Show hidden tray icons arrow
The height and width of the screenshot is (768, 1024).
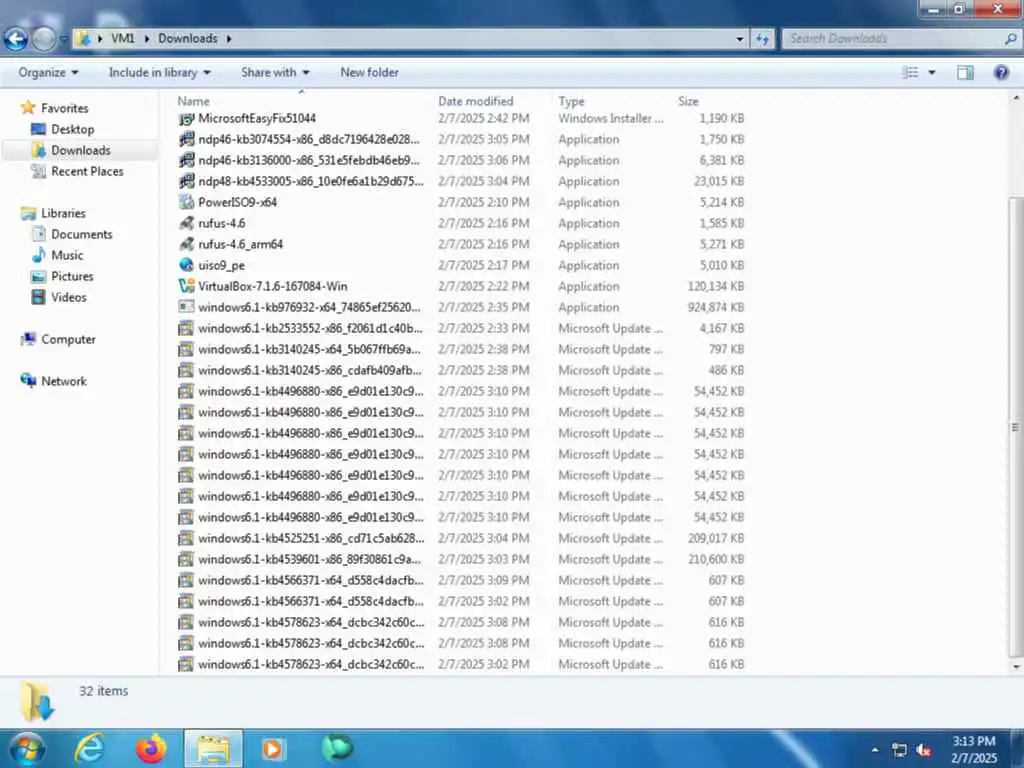(874, 750)
